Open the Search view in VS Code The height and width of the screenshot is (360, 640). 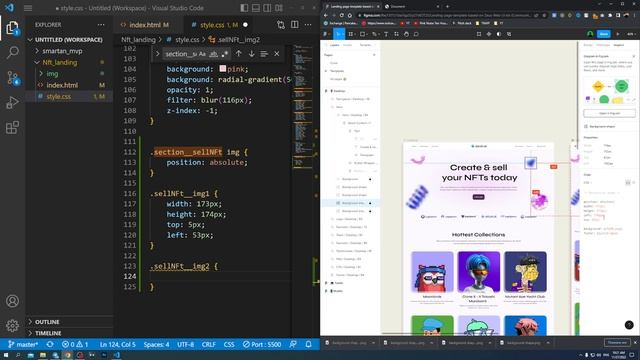[x=13, y=52]
